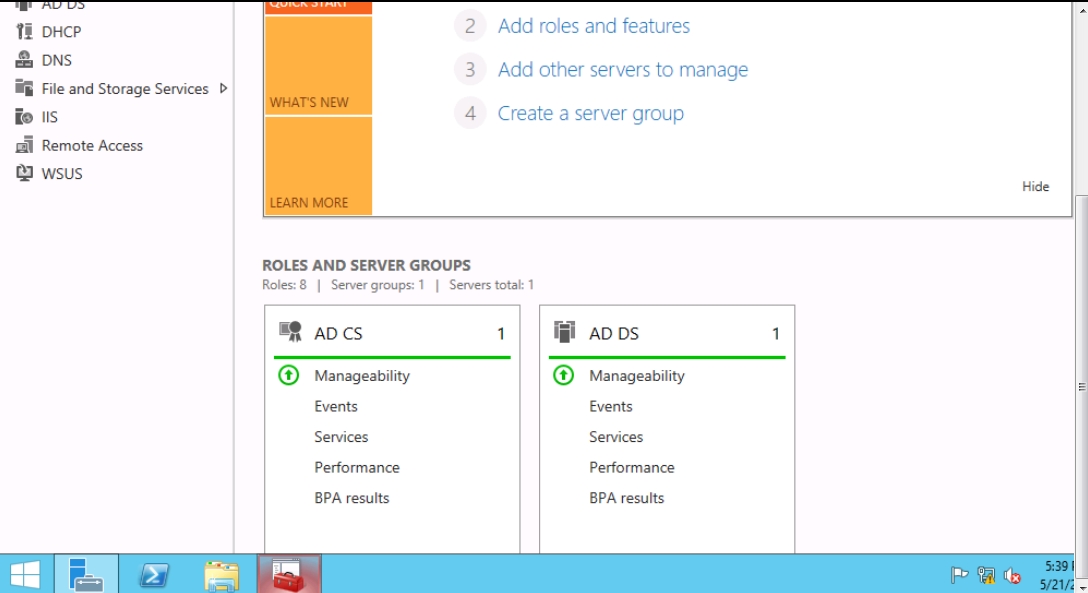Screen dimensions: 1088x593
Task: Open AD DS Events details
Action: coord(611,406)
